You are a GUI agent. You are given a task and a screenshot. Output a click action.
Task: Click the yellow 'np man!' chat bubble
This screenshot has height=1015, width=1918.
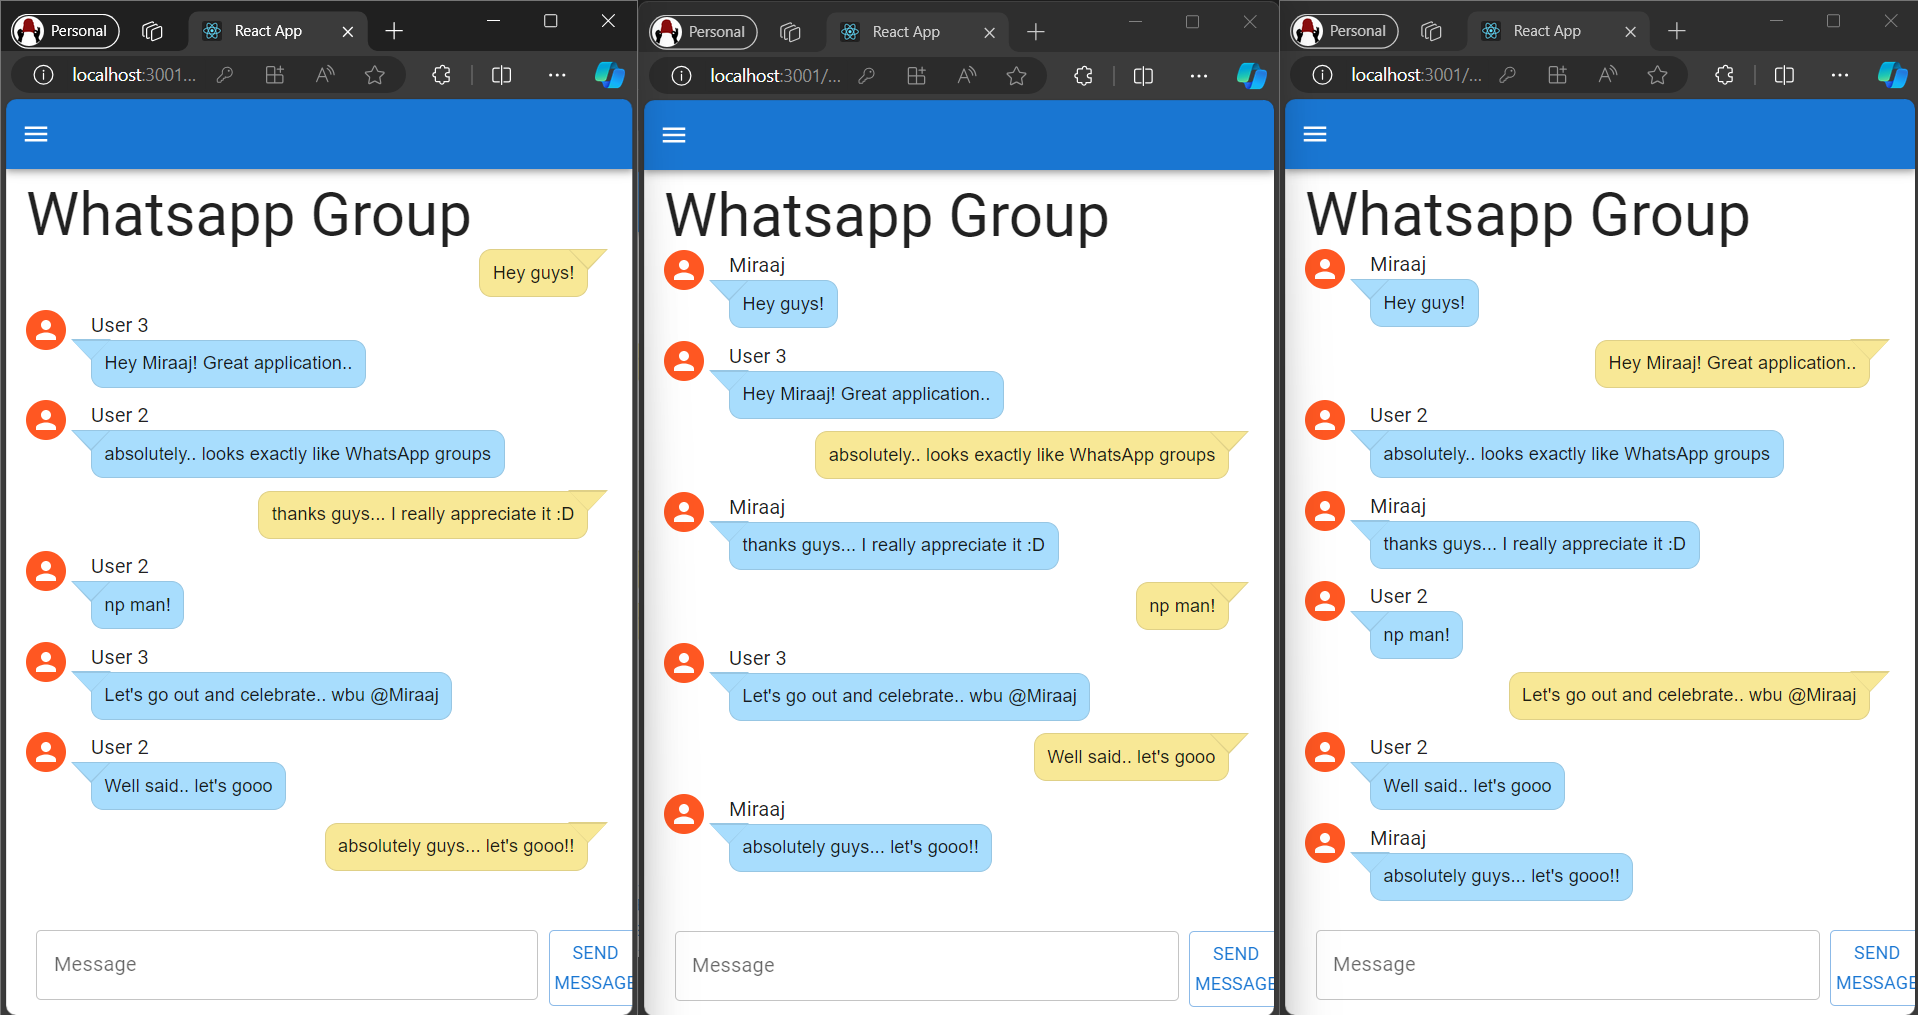click(1181, 606)
